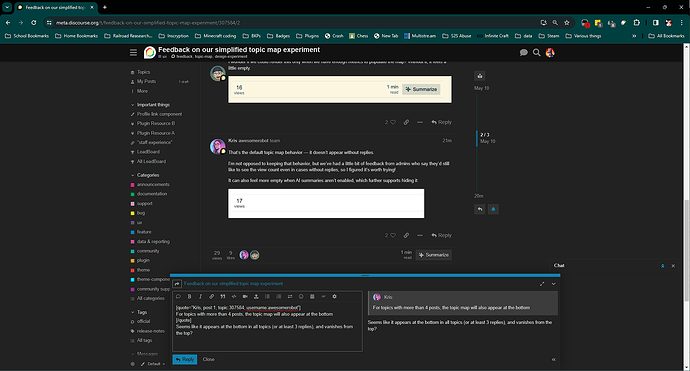Viewport: 690px width, 371px height.
Task: Select the support category pink swatch
Action: (x=132, y=204)
